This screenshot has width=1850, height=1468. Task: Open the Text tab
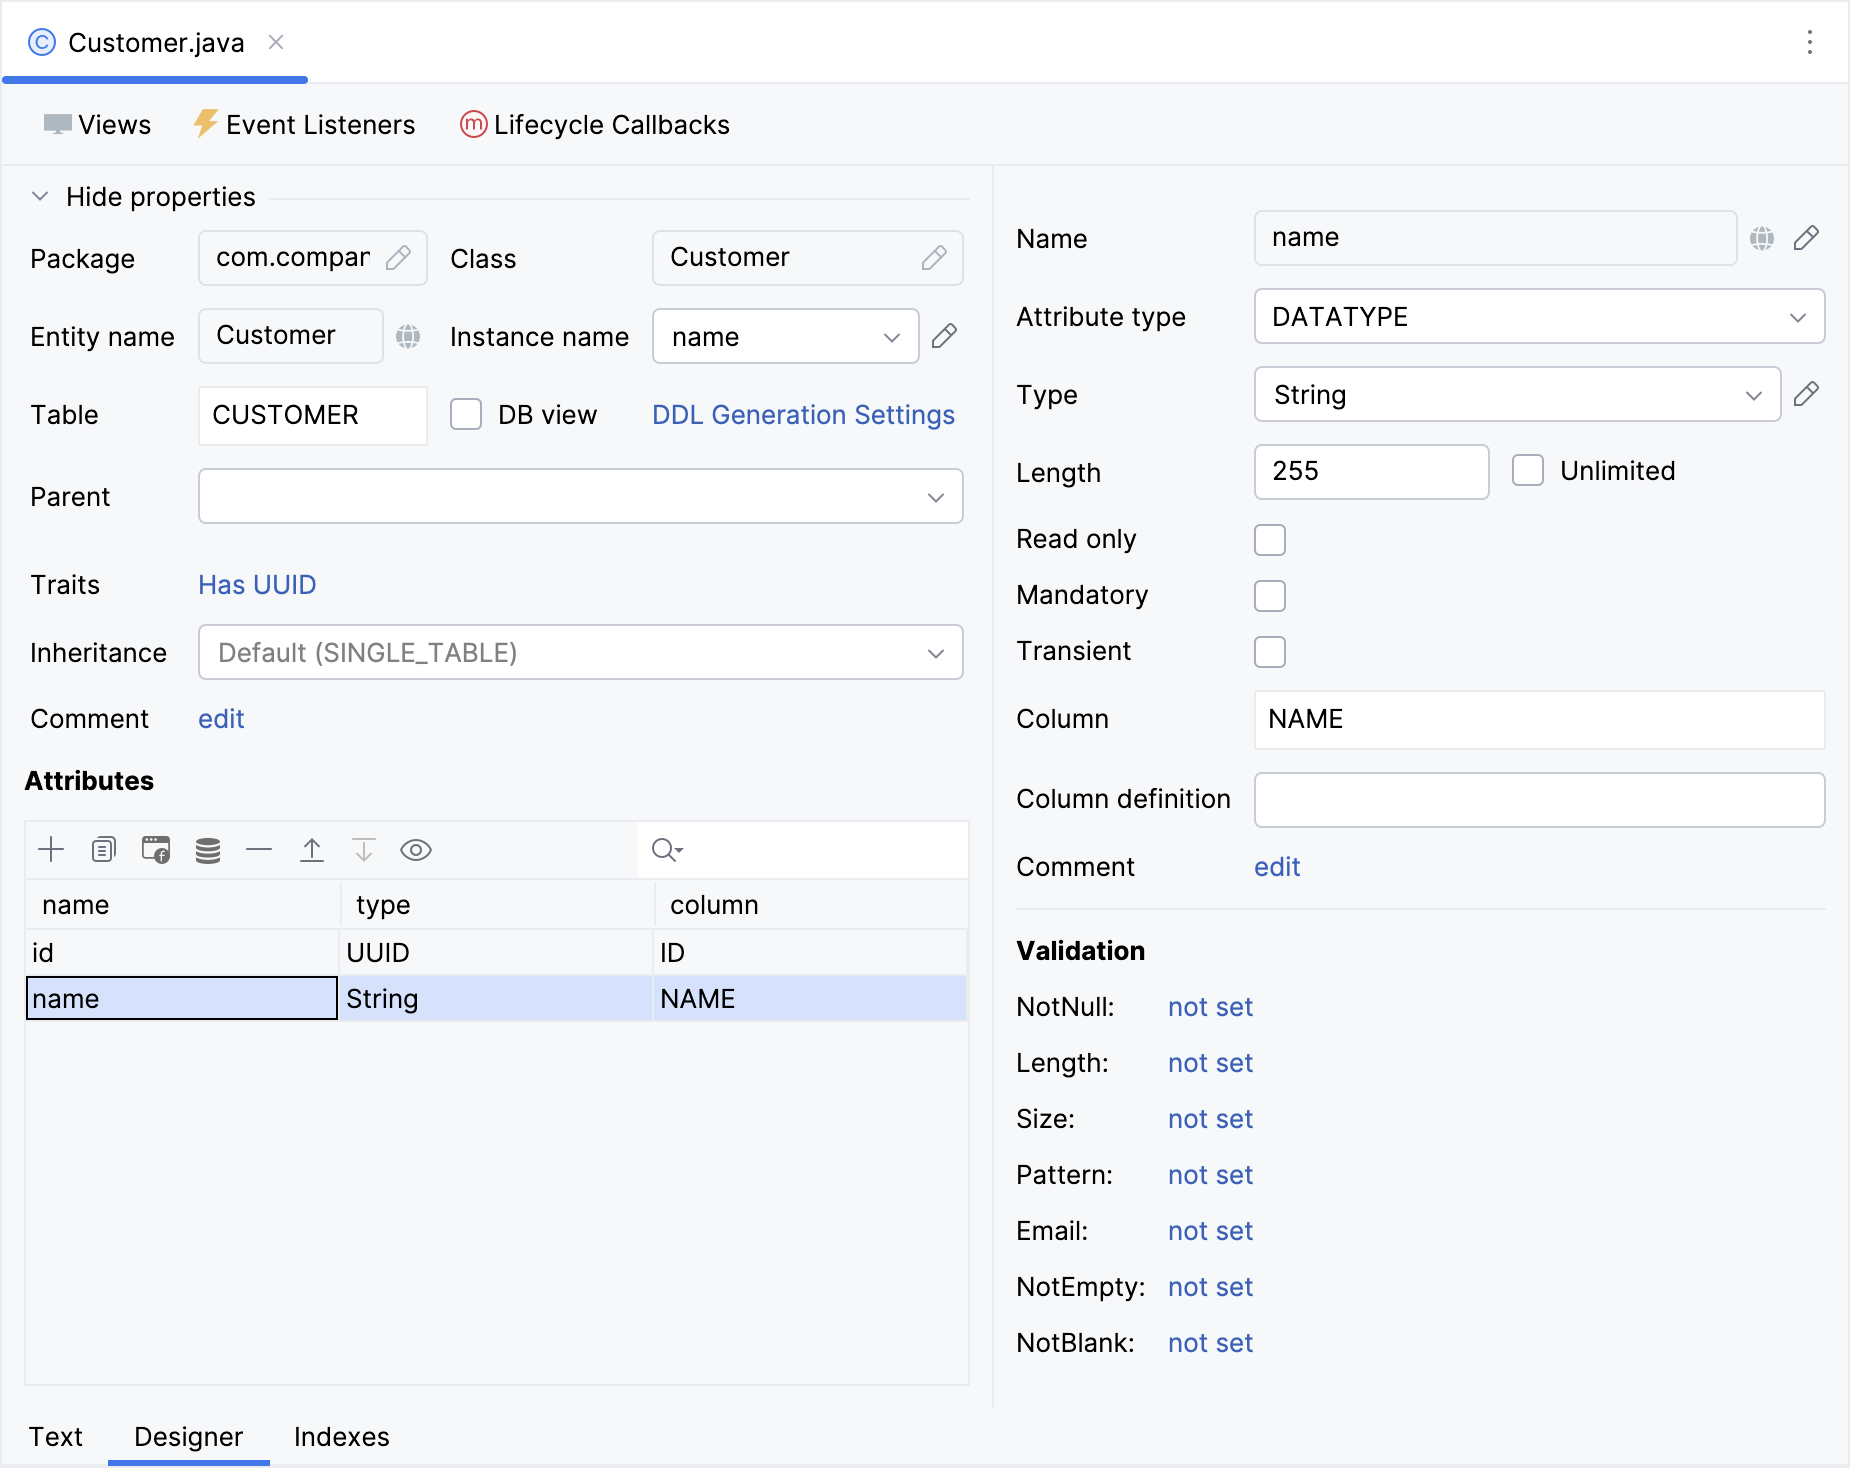pyautogui.click(x=56, y=1437)
